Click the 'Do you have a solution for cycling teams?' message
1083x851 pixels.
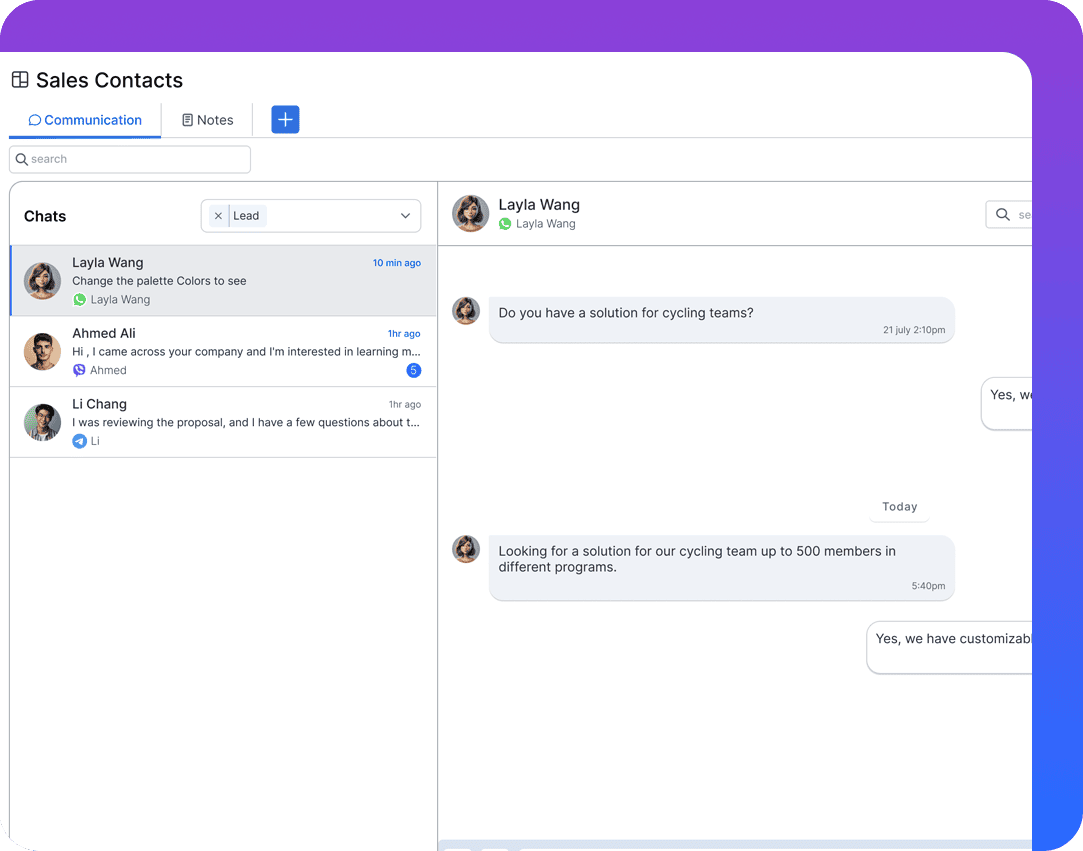[x=722, y=320]
